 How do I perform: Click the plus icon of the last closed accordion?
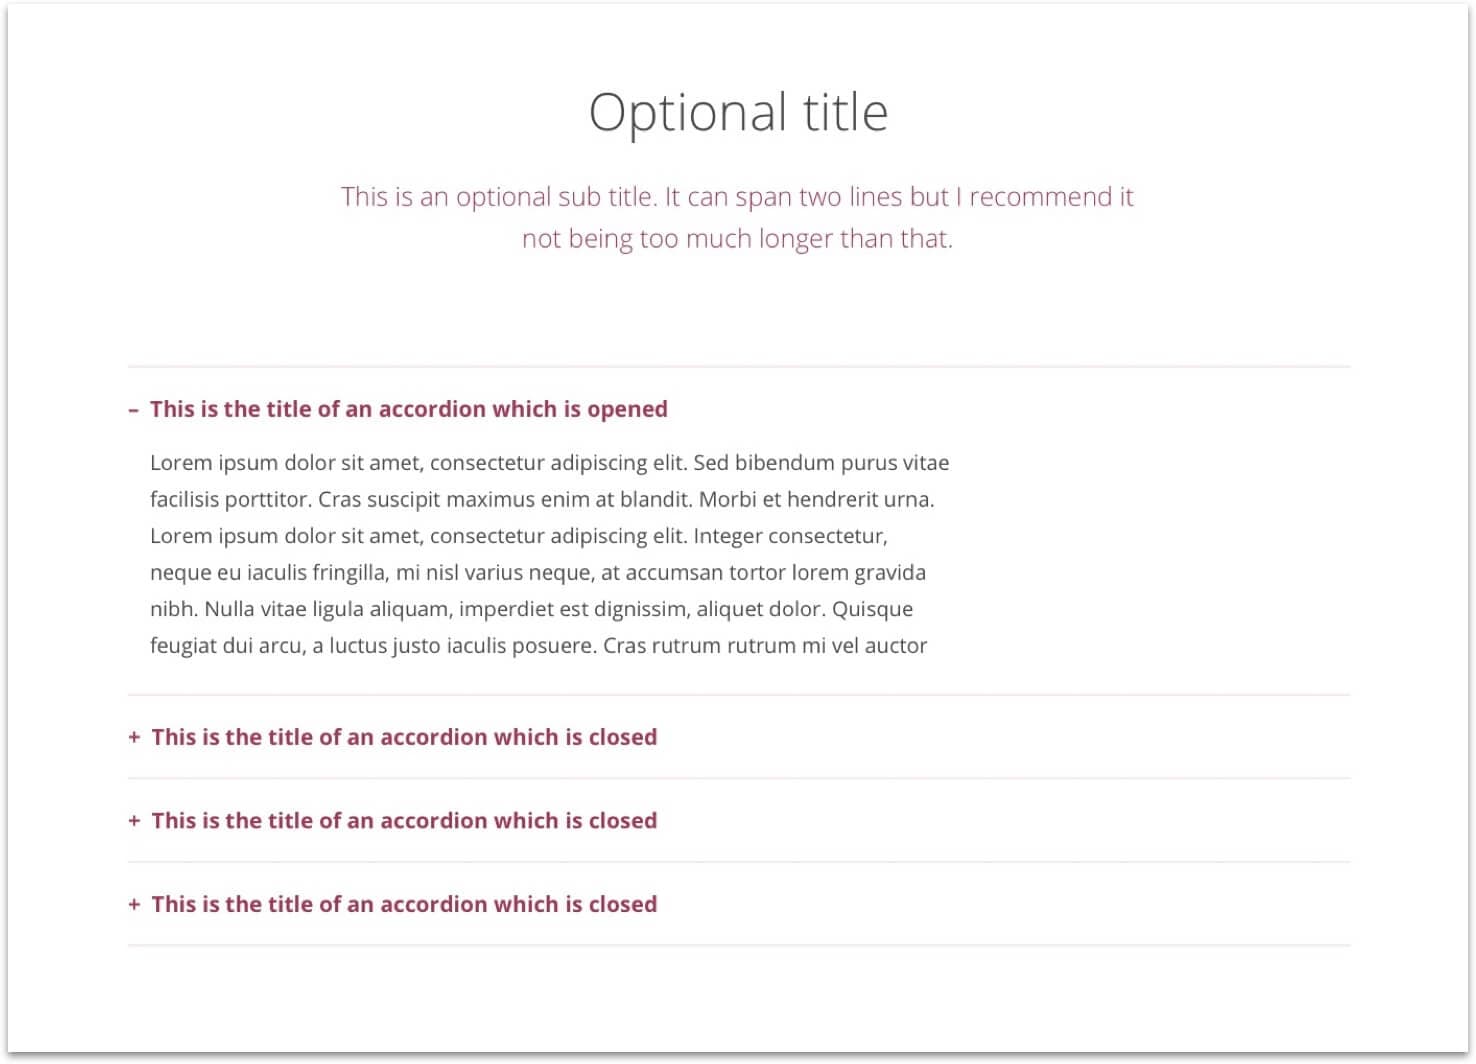(134, 905)
